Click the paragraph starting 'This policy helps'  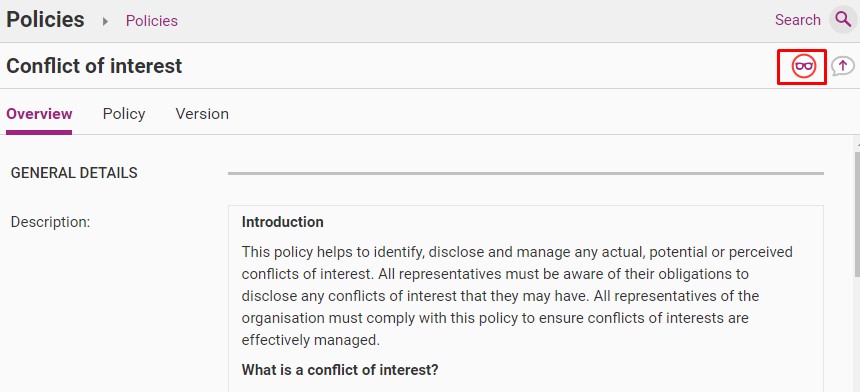pos(517,296)
